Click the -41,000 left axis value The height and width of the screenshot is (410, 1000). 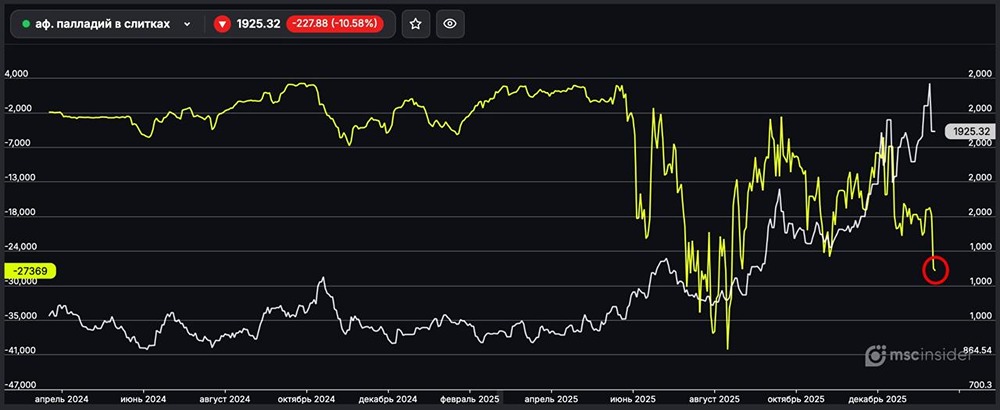pyautogui.click(x=19, y=350)
